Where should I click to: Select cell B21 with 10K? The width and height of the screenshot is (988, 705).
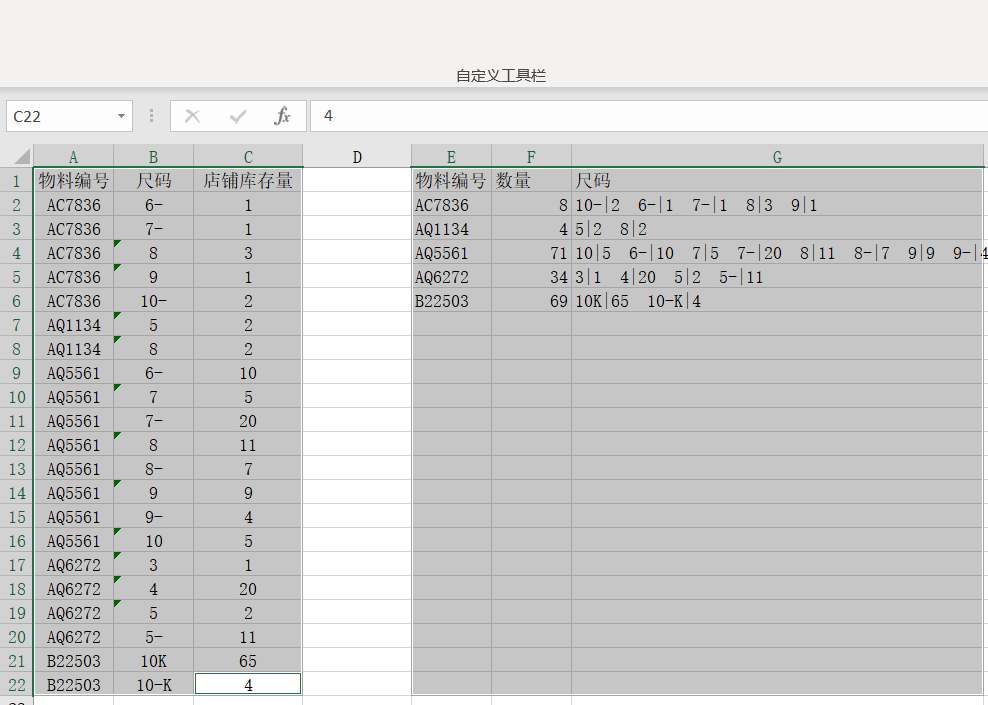[x=153, y=661]
